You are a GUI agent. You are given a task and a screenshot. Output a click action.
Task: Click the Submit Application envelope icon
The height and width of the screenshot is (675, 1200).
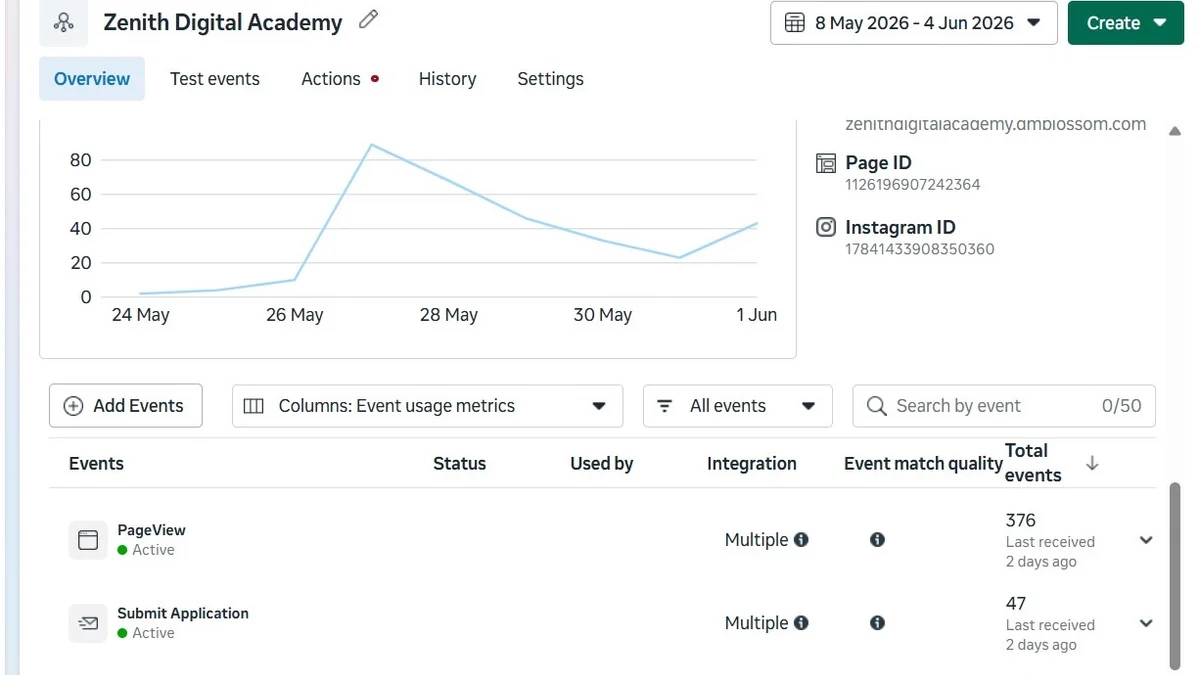pyautogui.click(x=88, y=623)
